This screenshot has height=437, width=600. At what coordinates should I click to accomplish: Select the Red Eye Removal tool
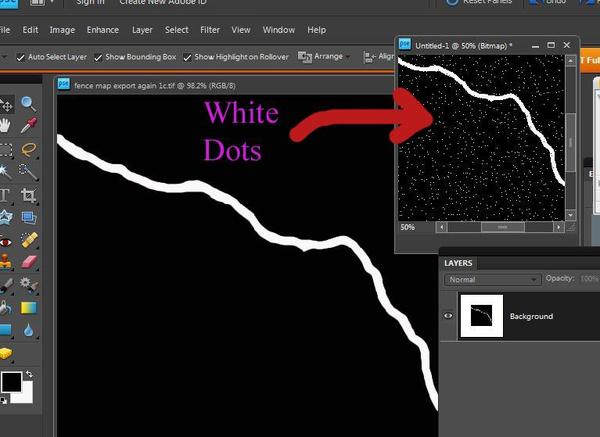pos(5,242)
